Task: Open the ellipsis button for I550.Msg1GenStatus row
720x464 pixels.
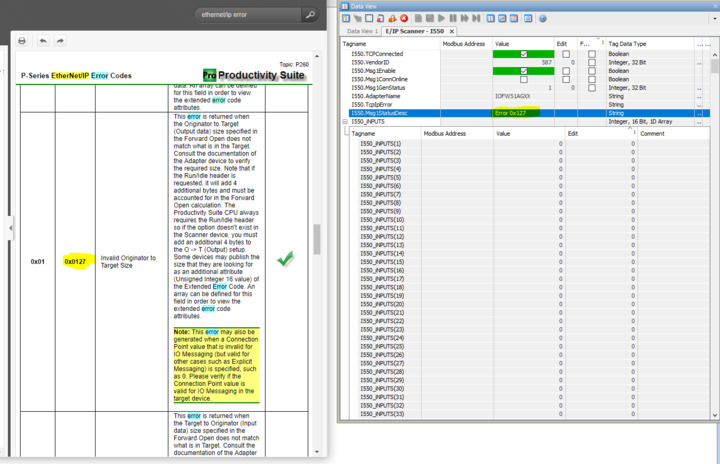Action: 699,88
